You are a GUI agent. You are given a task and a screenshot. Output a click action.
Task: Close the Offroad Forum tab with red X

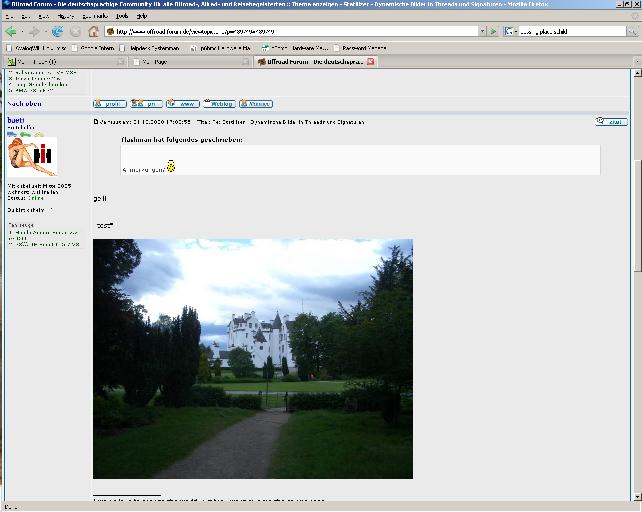pos(371,61)
